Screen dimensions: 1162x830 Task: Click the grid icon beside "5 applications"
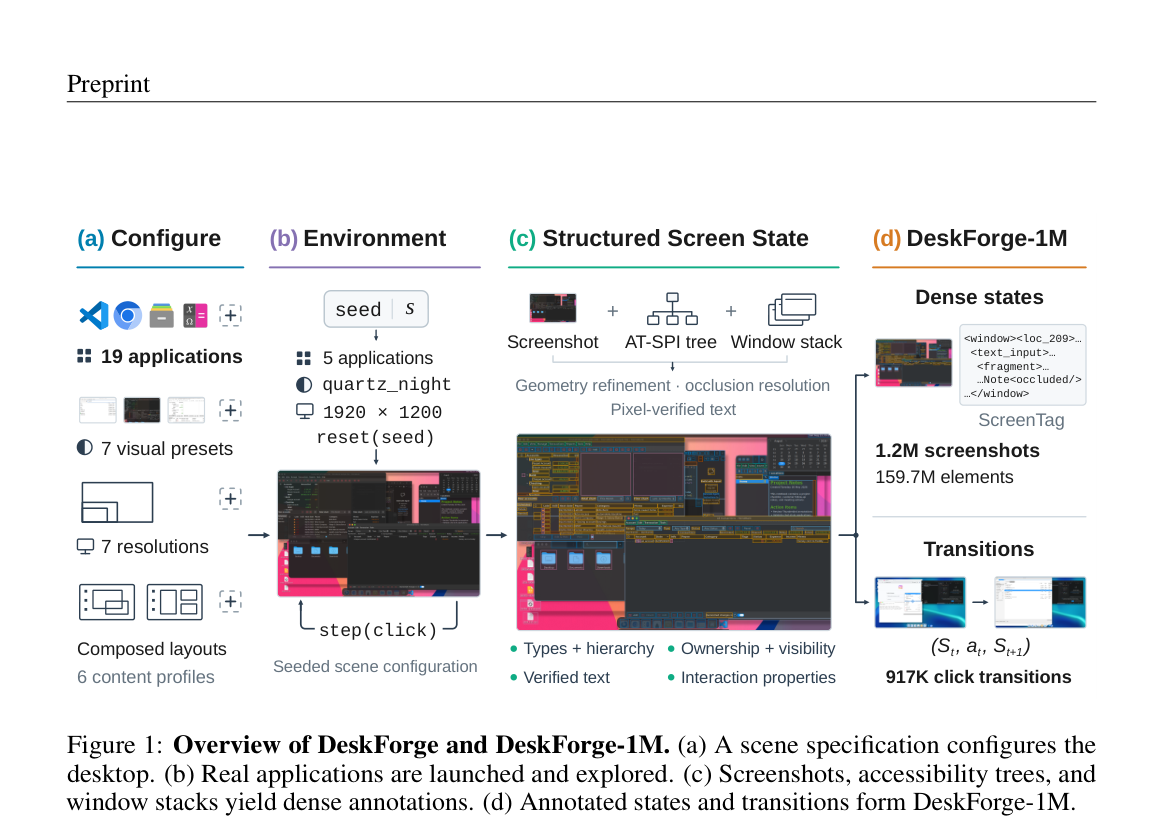point(304,359)
